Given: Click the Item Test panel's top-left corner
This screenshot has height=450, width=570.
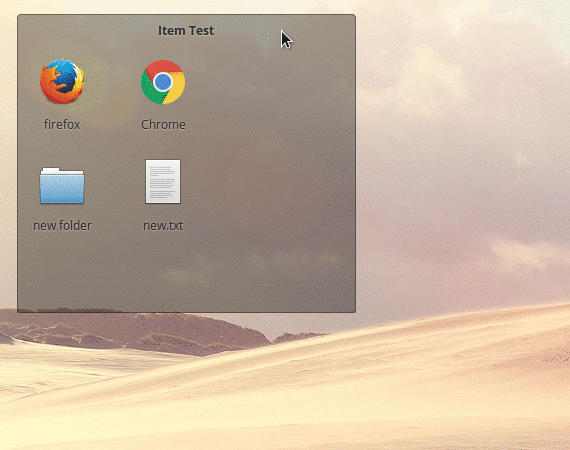Looking at the screenshot, I should (19, 16).
